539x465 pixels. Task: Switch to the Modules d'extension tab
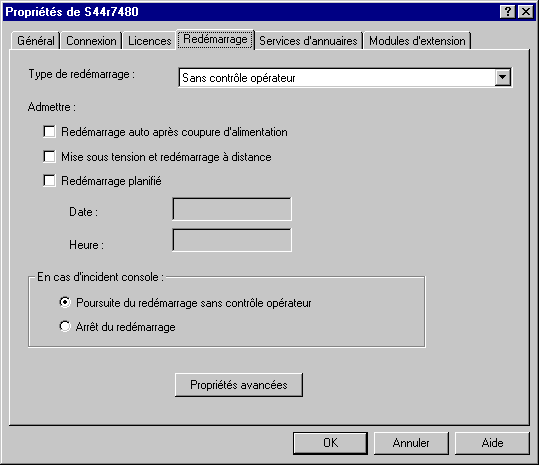click(417, 41)
